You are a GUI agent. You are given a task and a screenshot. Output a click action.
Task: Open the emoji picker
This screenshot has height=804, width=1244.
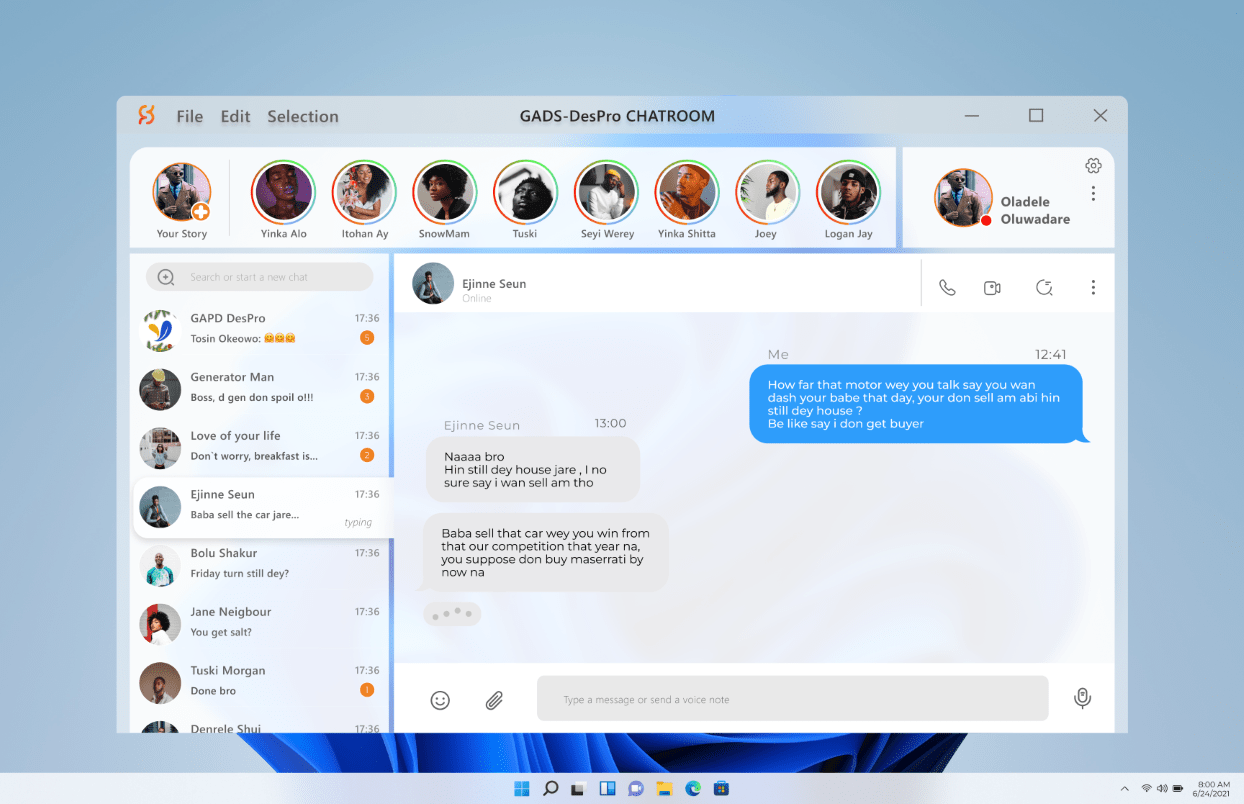[440, 700]
